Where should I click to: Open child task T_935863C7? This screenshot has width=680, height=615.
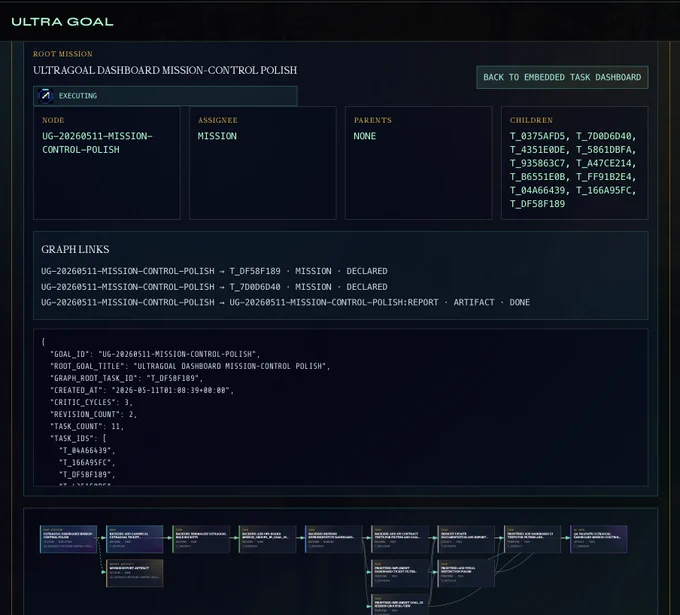[x=537, y=163]
